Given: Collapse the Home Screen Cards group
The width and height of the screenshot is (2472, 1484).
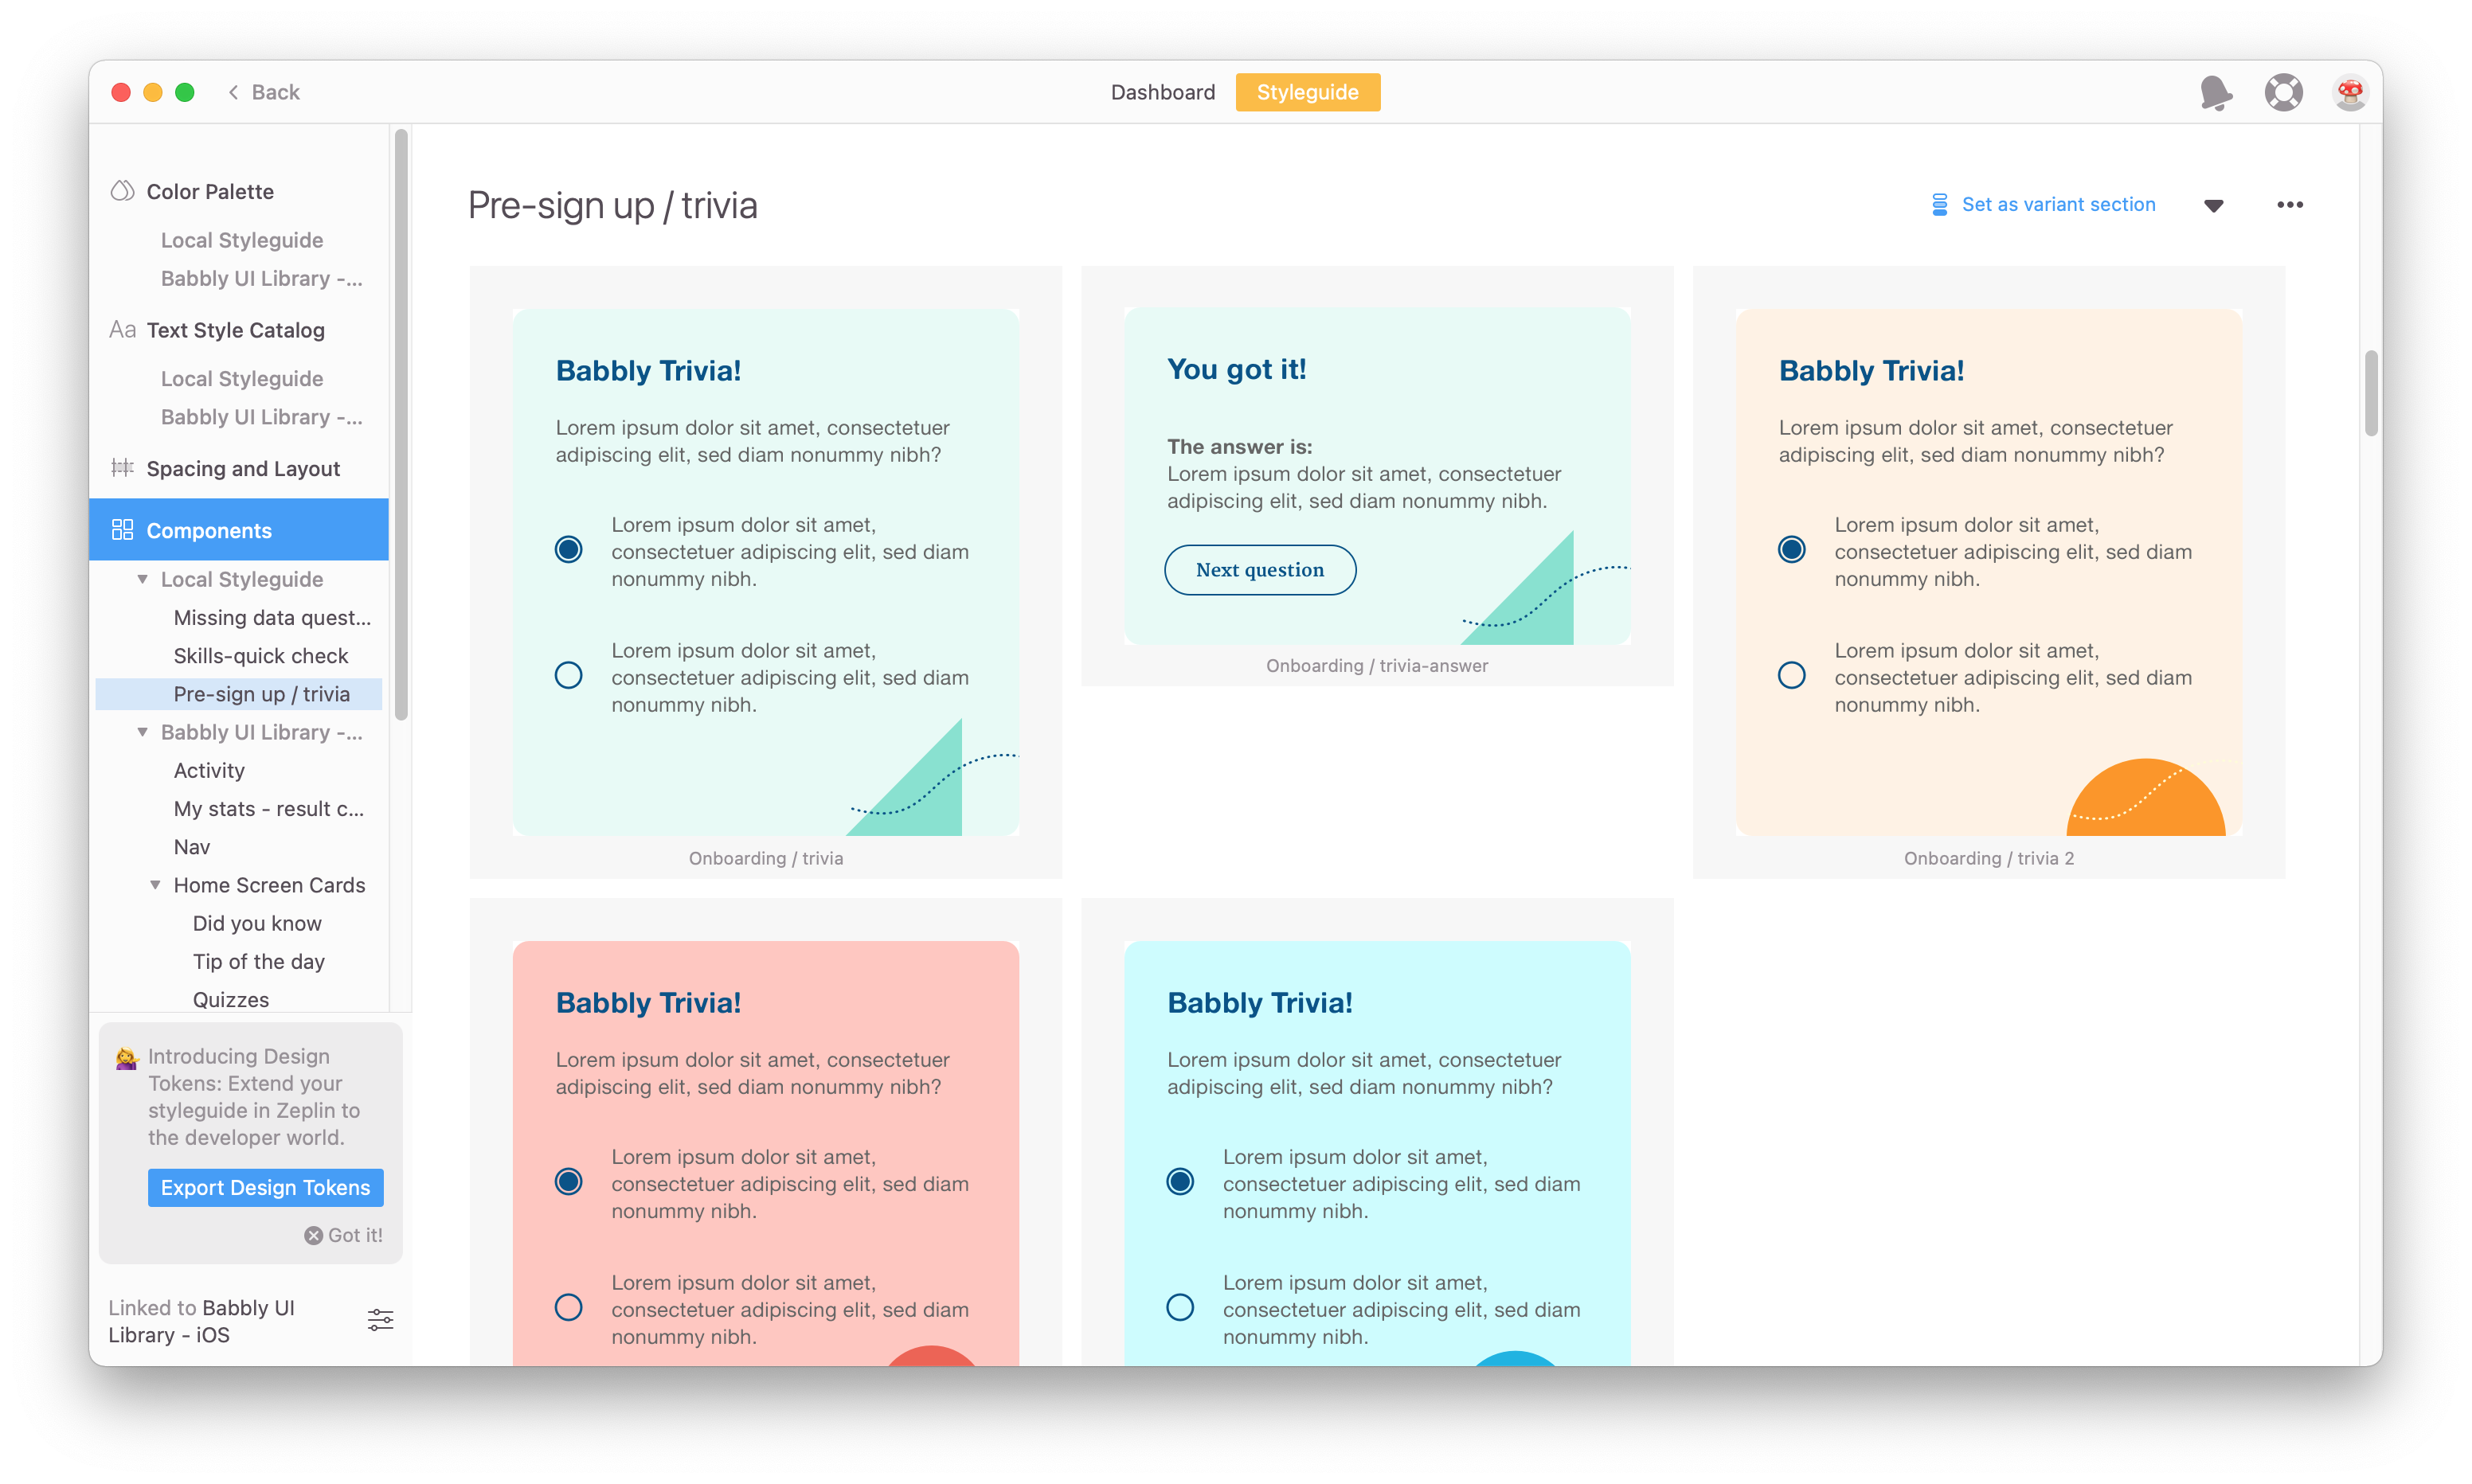Looking at the screenshot, I should pyautogui.click(x=155, y=885).
